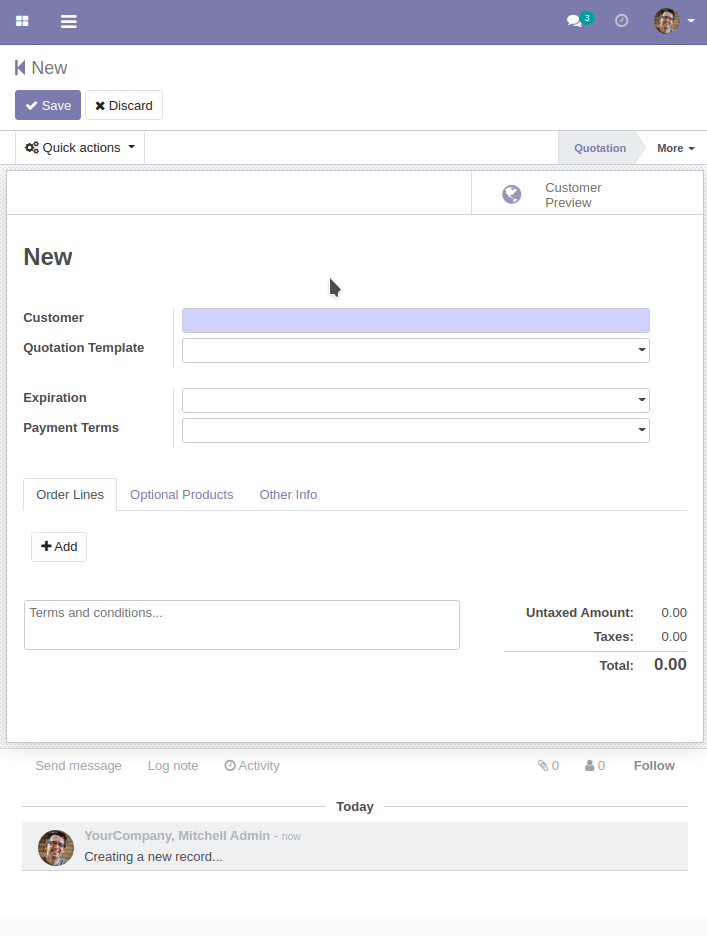707x936 pixels.
Task: Click the Customer input field
Action: [x=415, y=320]
